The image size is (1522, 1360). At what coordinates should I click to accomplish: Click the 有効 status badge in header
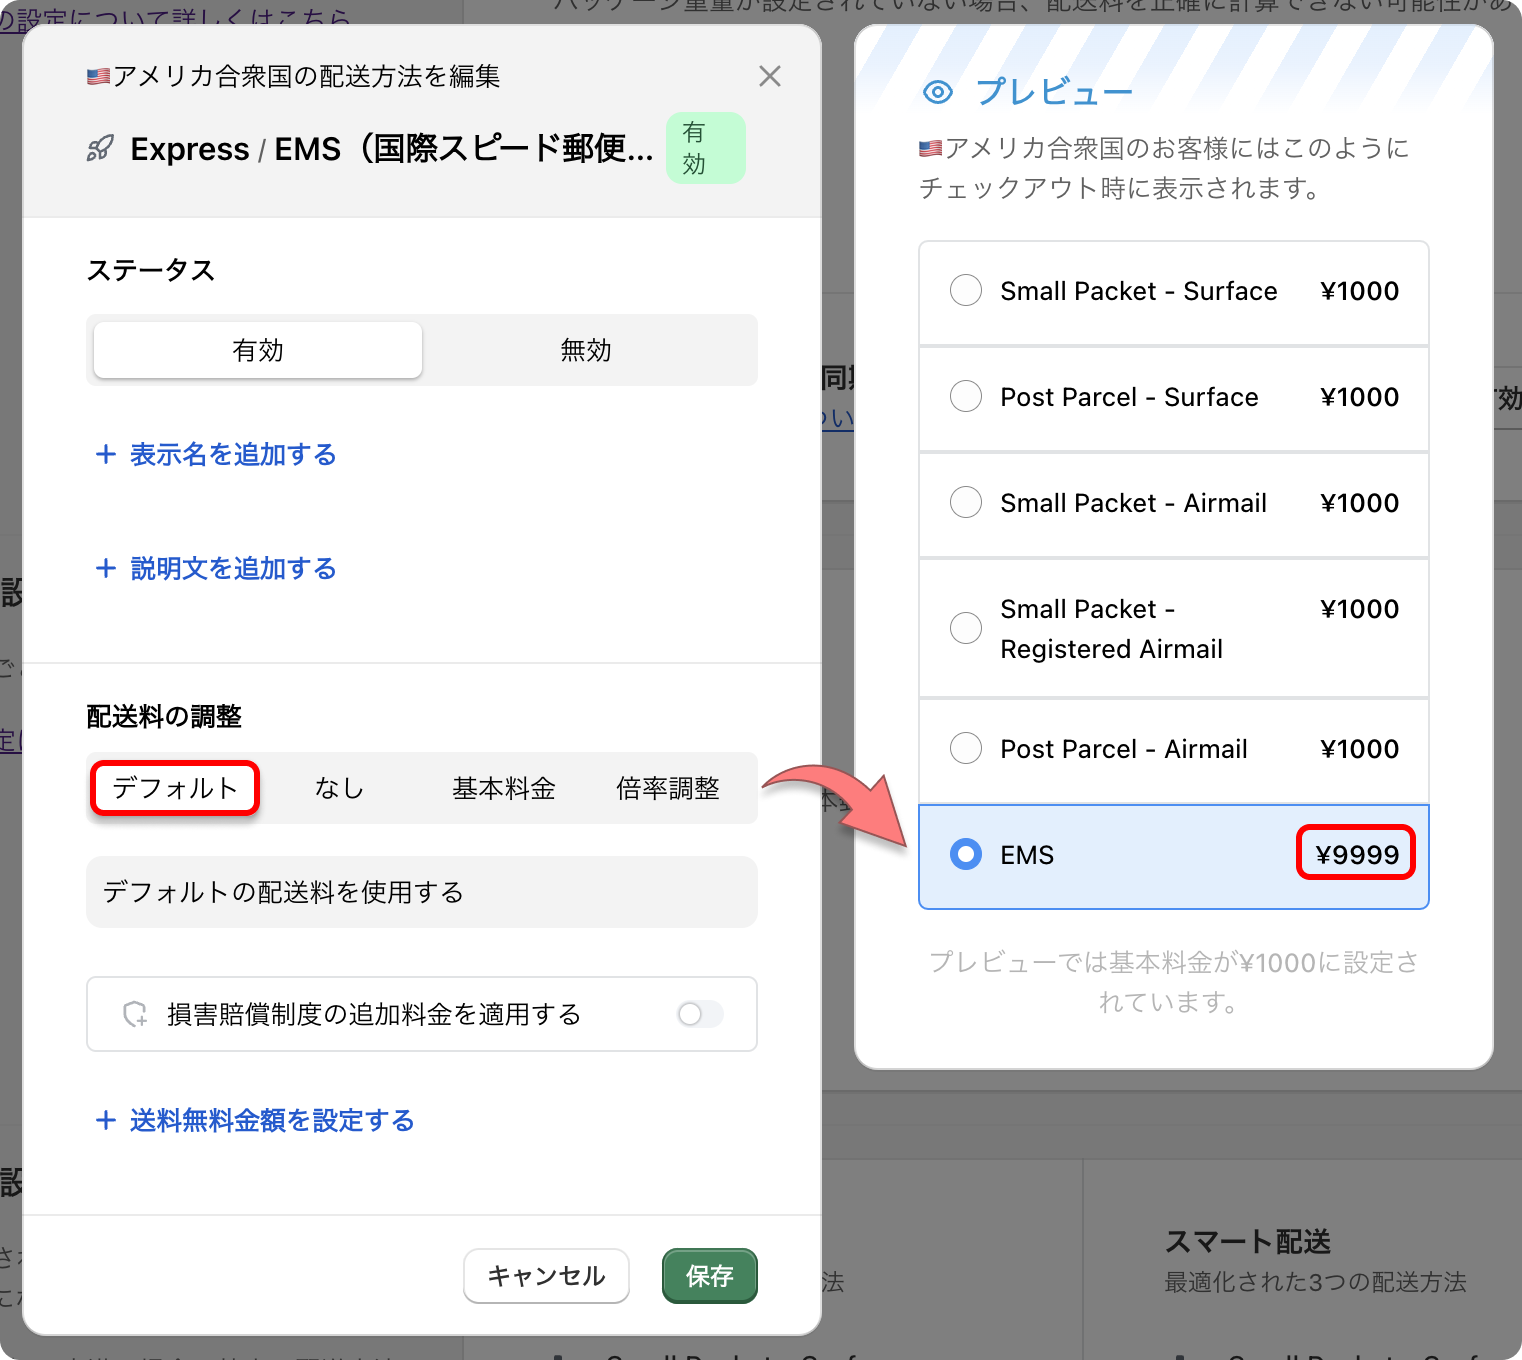click(705, 148)
